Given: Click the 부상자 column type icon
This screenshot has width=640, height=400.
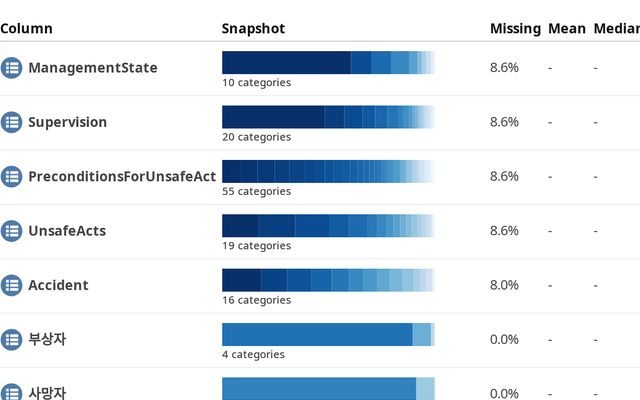Looking at the screenshot, I should pyautogui.click(x=11, y=339).
